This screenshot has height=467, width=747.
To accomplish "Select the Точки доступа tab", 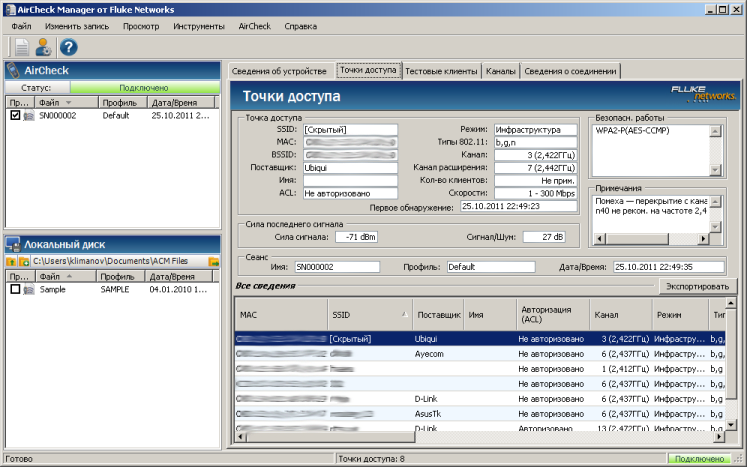I will point(368,70).
